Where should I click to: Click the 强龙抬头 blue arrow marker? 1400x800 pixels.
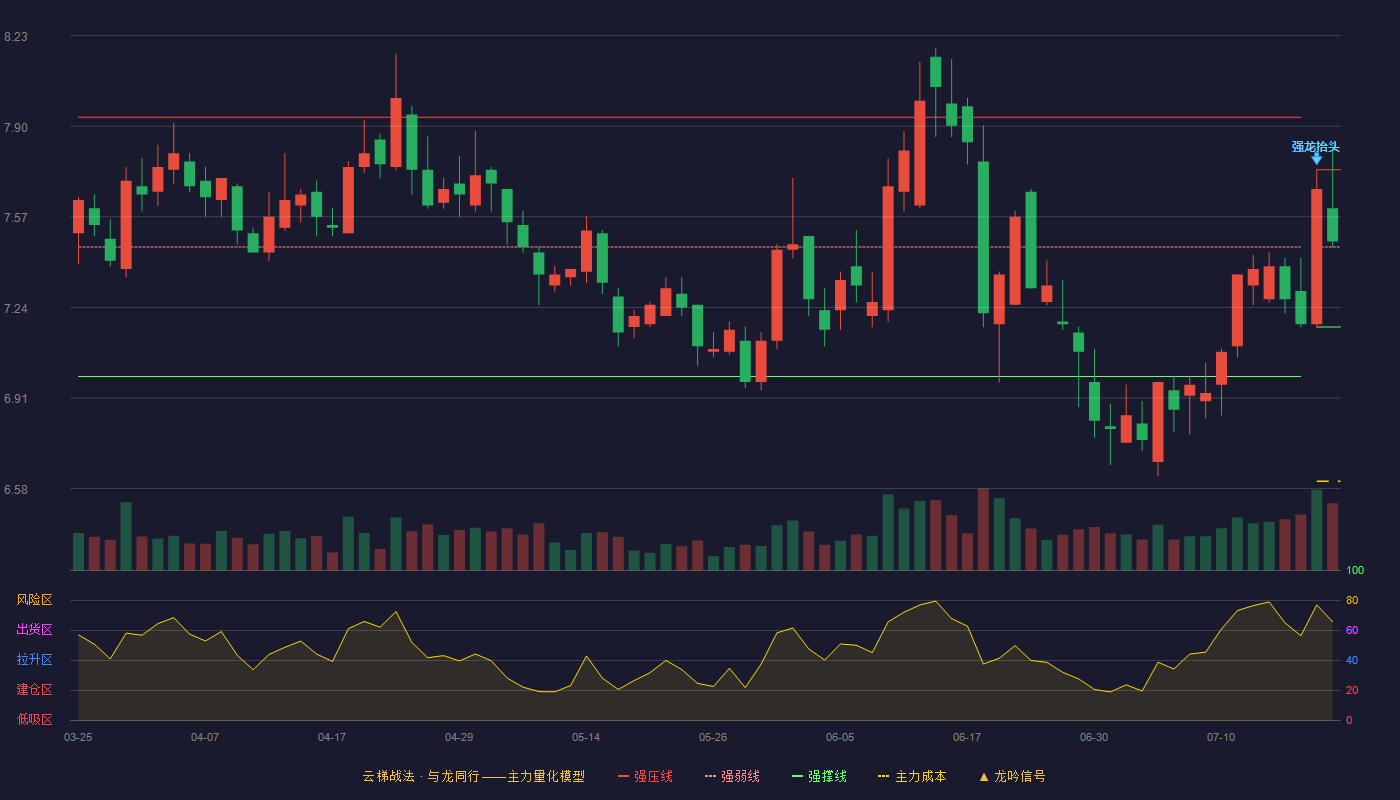point(1316,159)
